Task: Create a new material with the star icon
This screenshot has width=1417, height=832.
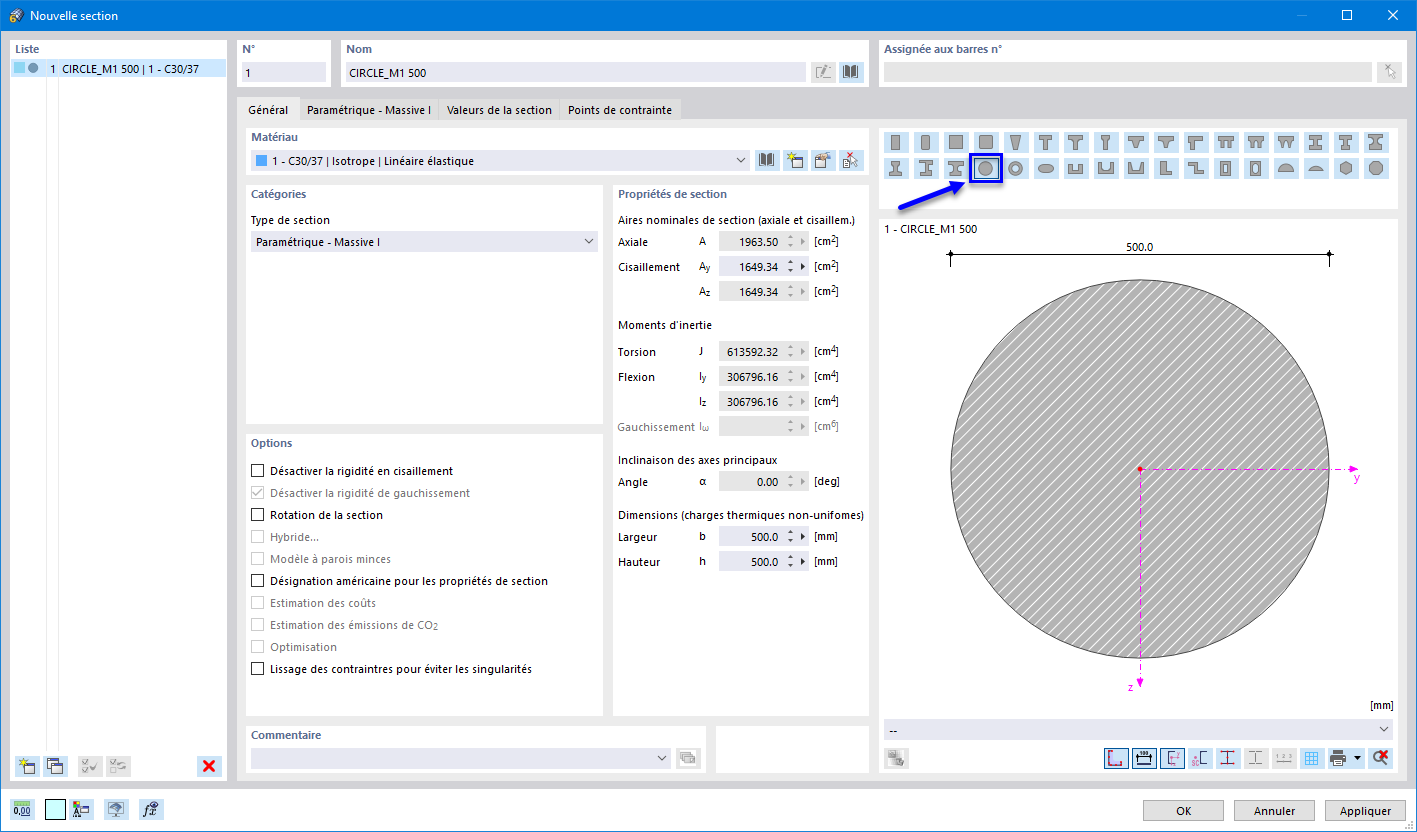Action: 795,160
